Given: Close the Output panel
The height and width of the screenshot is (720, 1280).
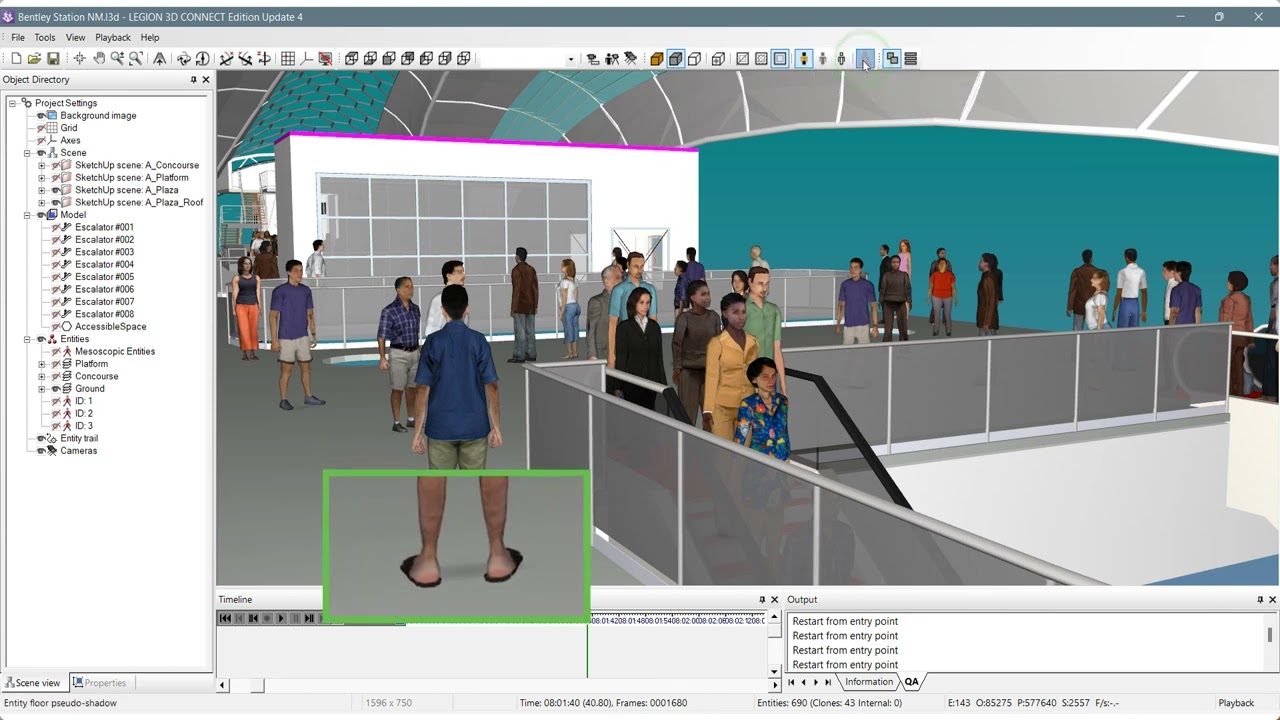Looking at the screenshot, I should pyautogui.click(x=1272, y=600).
